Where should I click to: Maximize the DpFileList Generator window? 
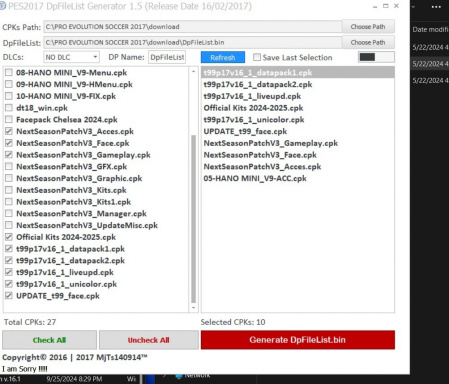point(386,6)
